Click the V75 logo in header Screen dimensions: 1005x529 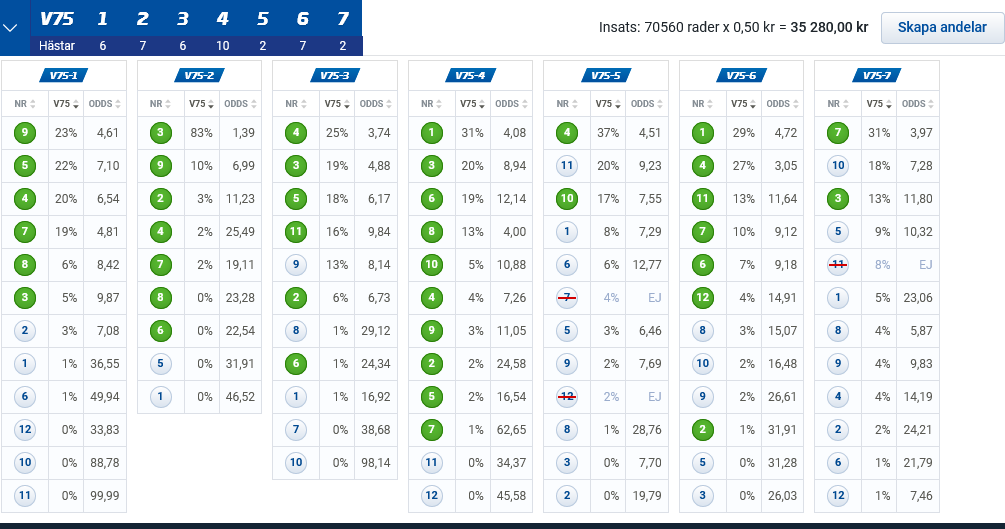click(57, 19)
